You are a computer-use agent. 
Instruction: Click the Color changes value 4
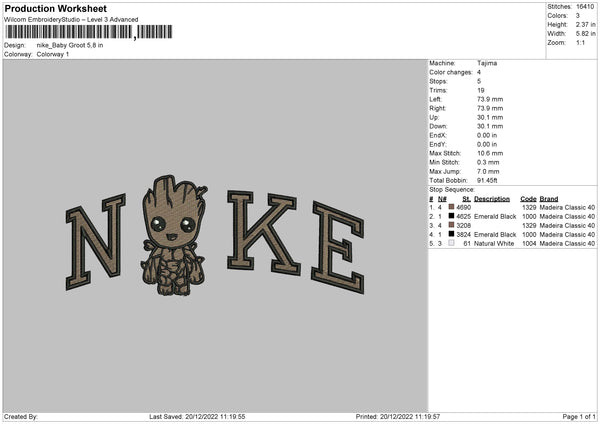(x=479, y=72)
